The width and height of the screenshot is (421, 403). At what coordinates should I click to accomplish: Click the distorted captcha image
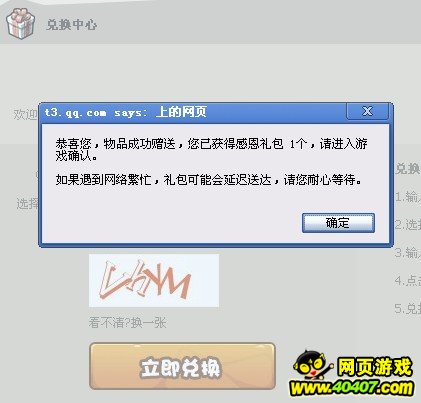click(x=154, y=280)
